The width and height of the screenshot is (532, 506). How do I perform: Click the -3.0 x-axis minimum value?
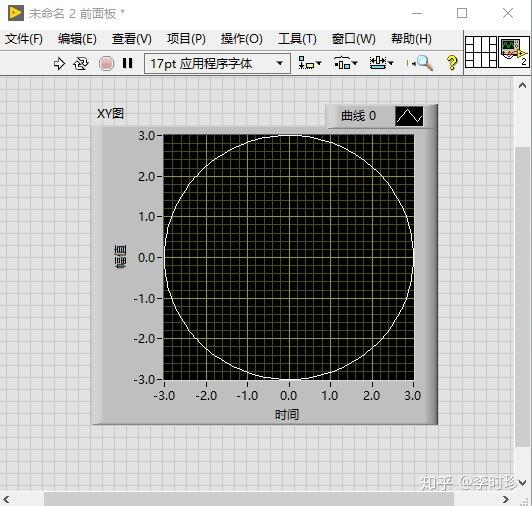point(164,396)
